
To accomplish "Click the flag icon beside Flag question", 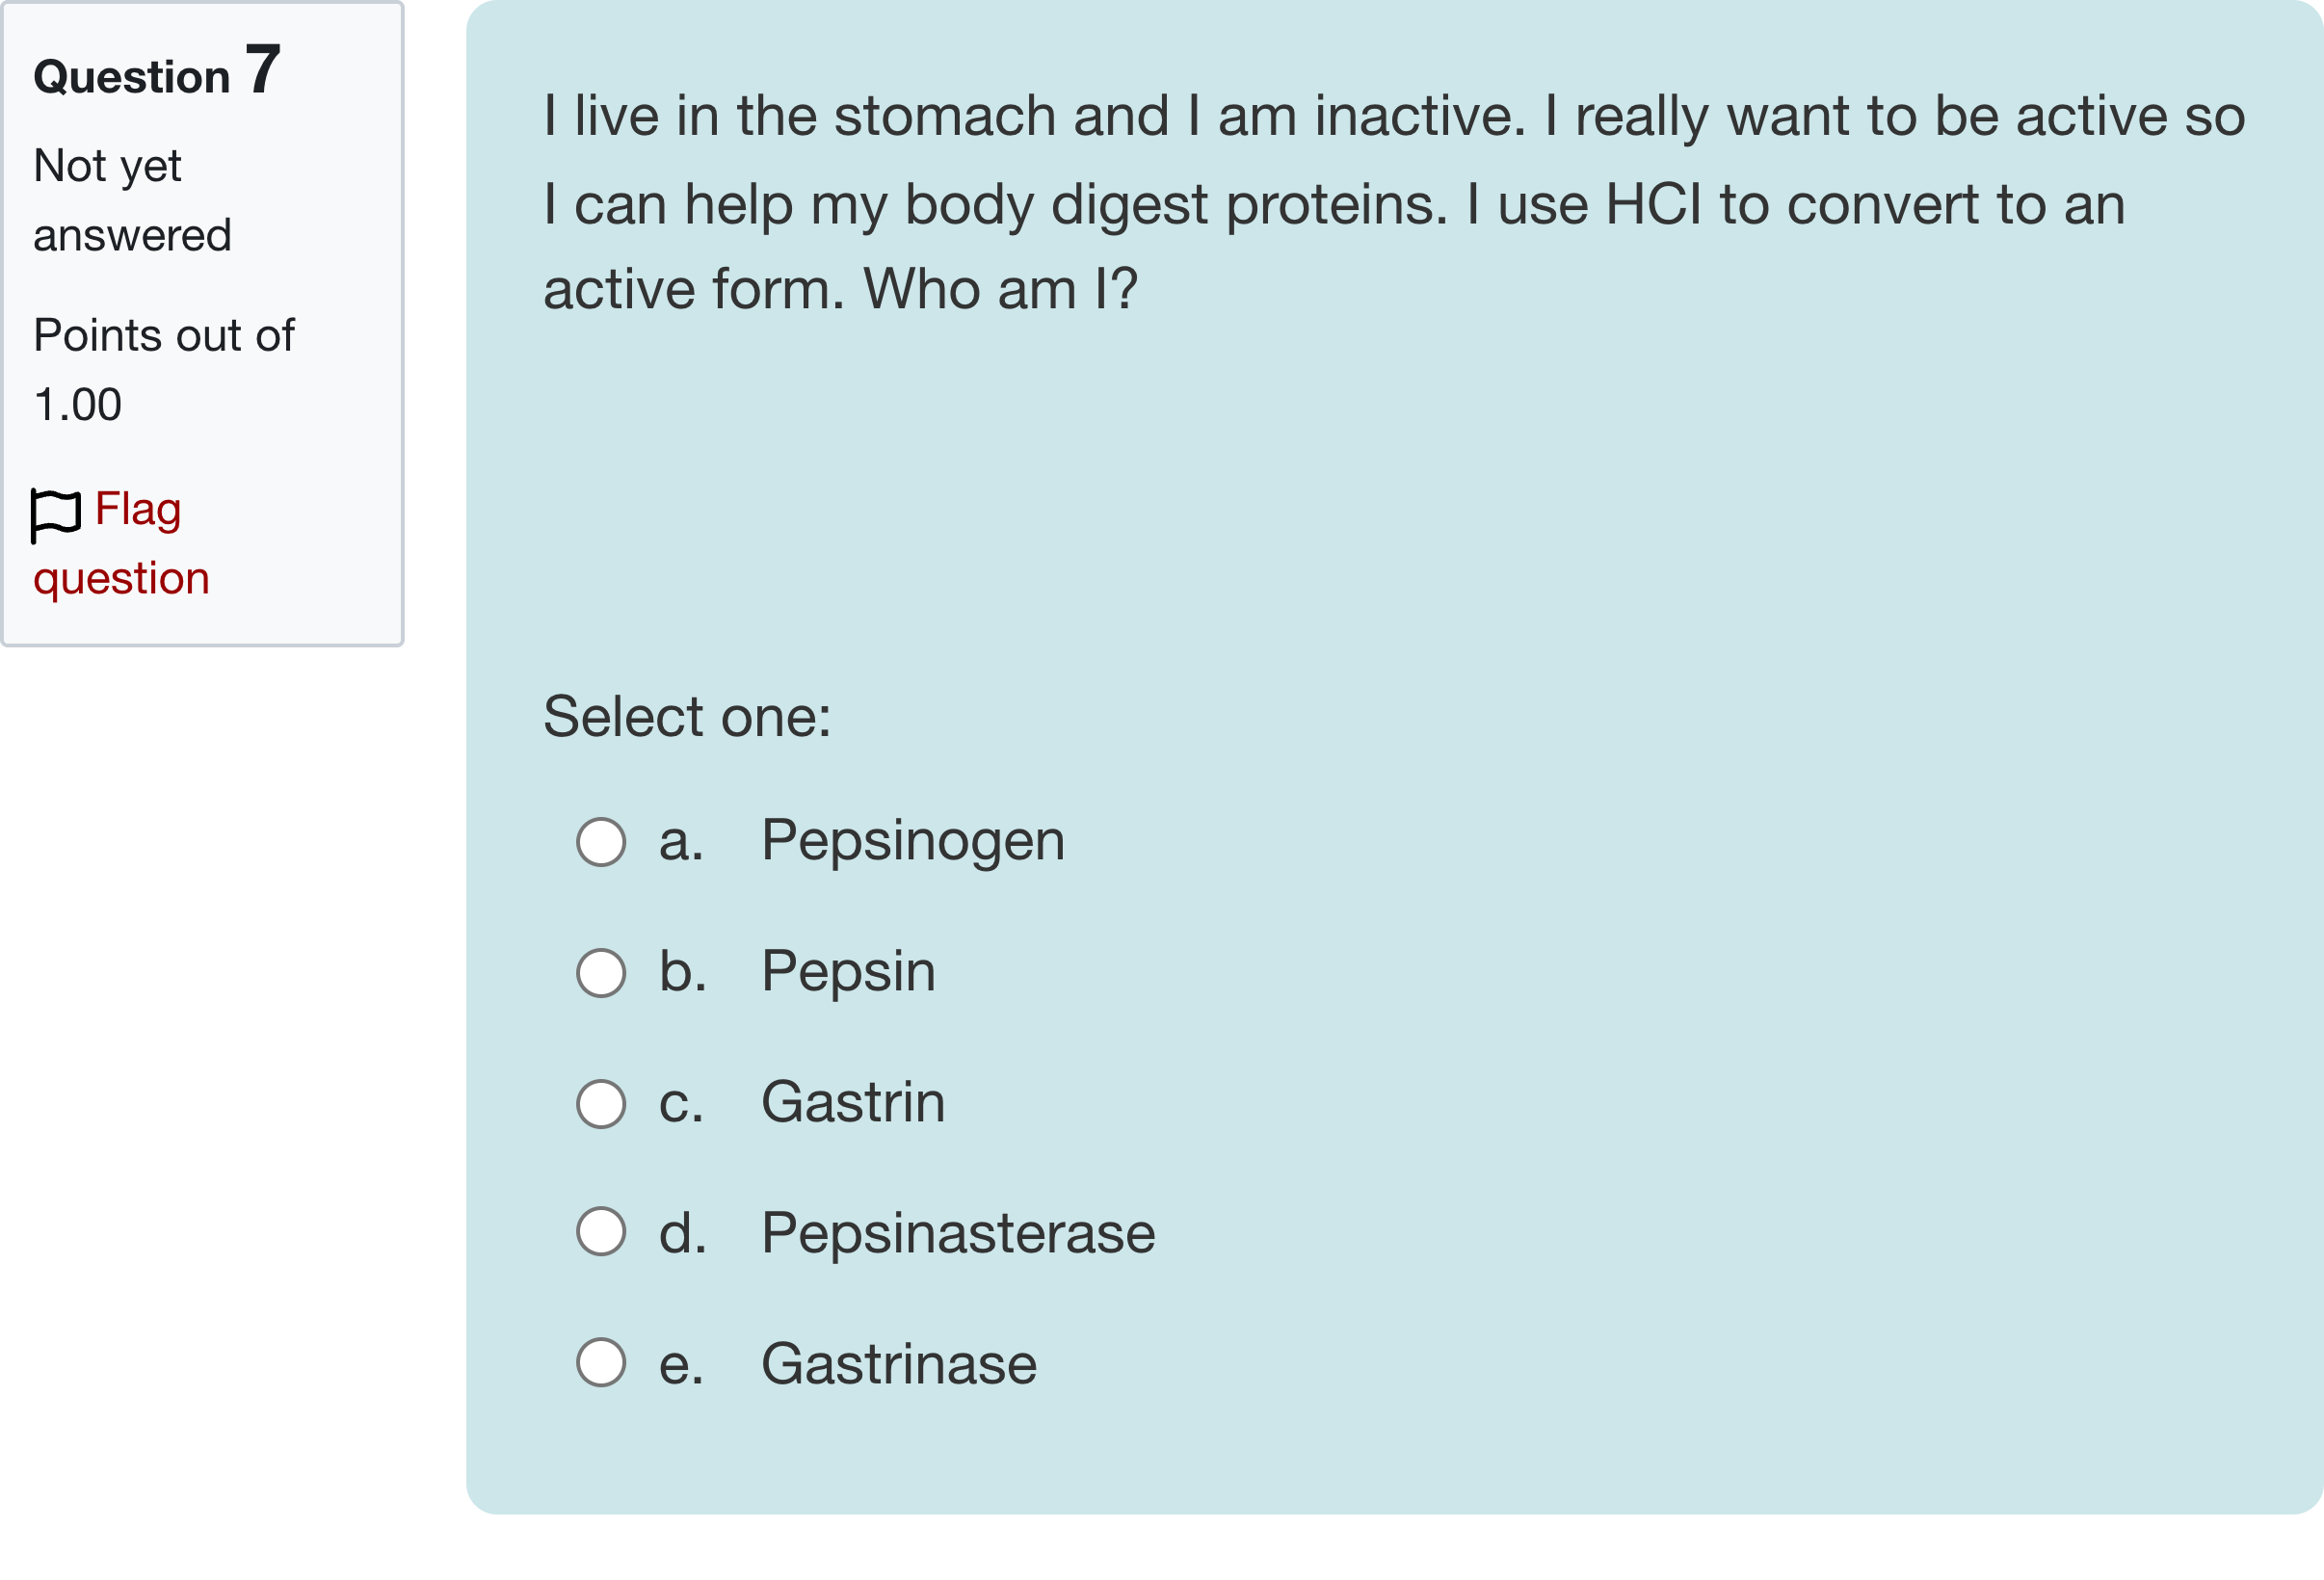I will pos(56,510).
